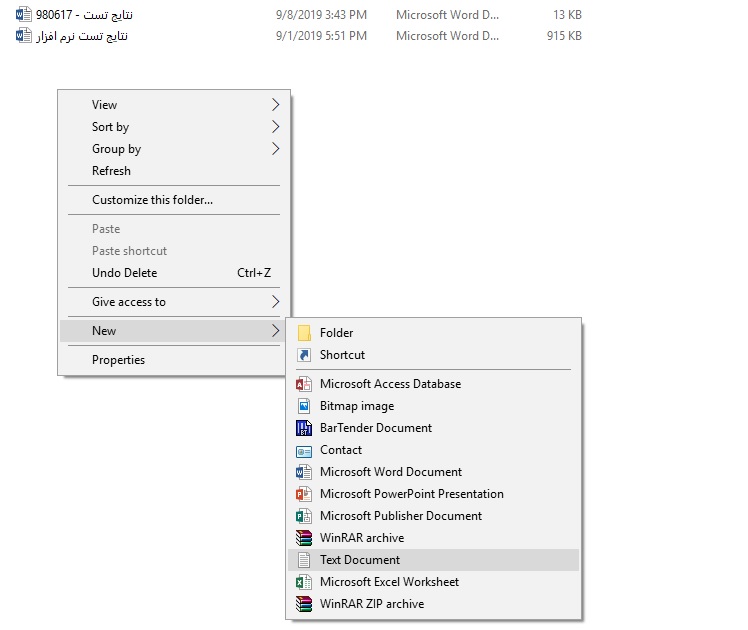Select Customize this folder...
Image resolution: width=748 pixels, height=630 pixels.
coord(174,199)
